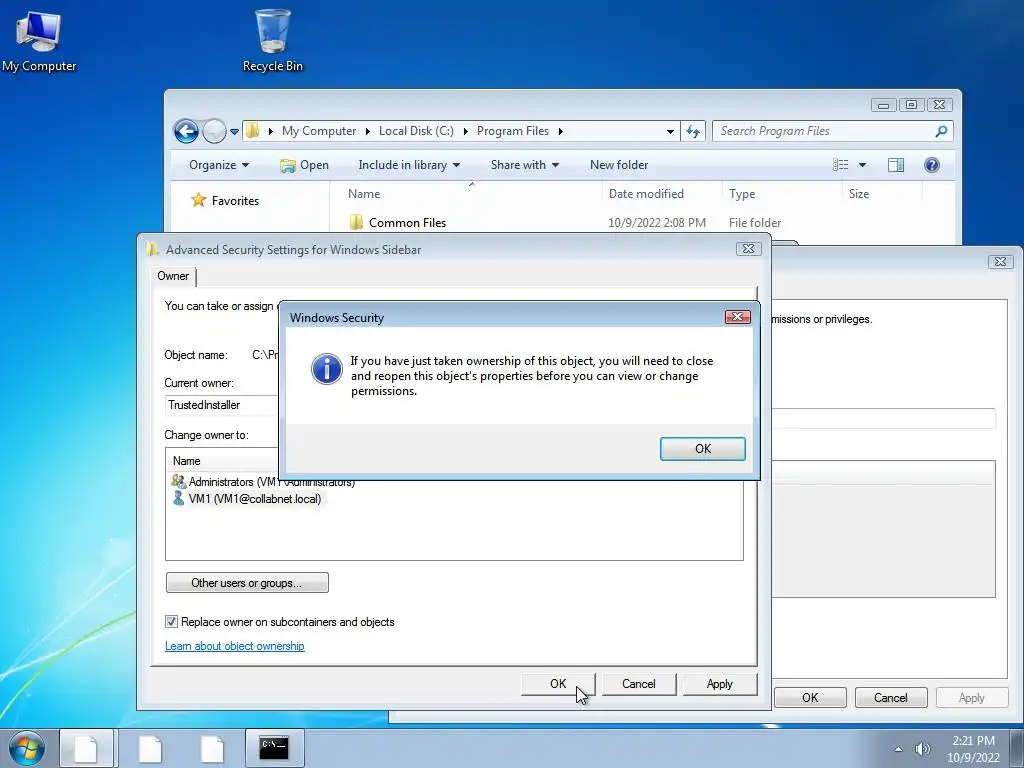The height and width of the screenshot is (768, 1024).
Task: Open the Share with menu
Action: pos(524,165)
